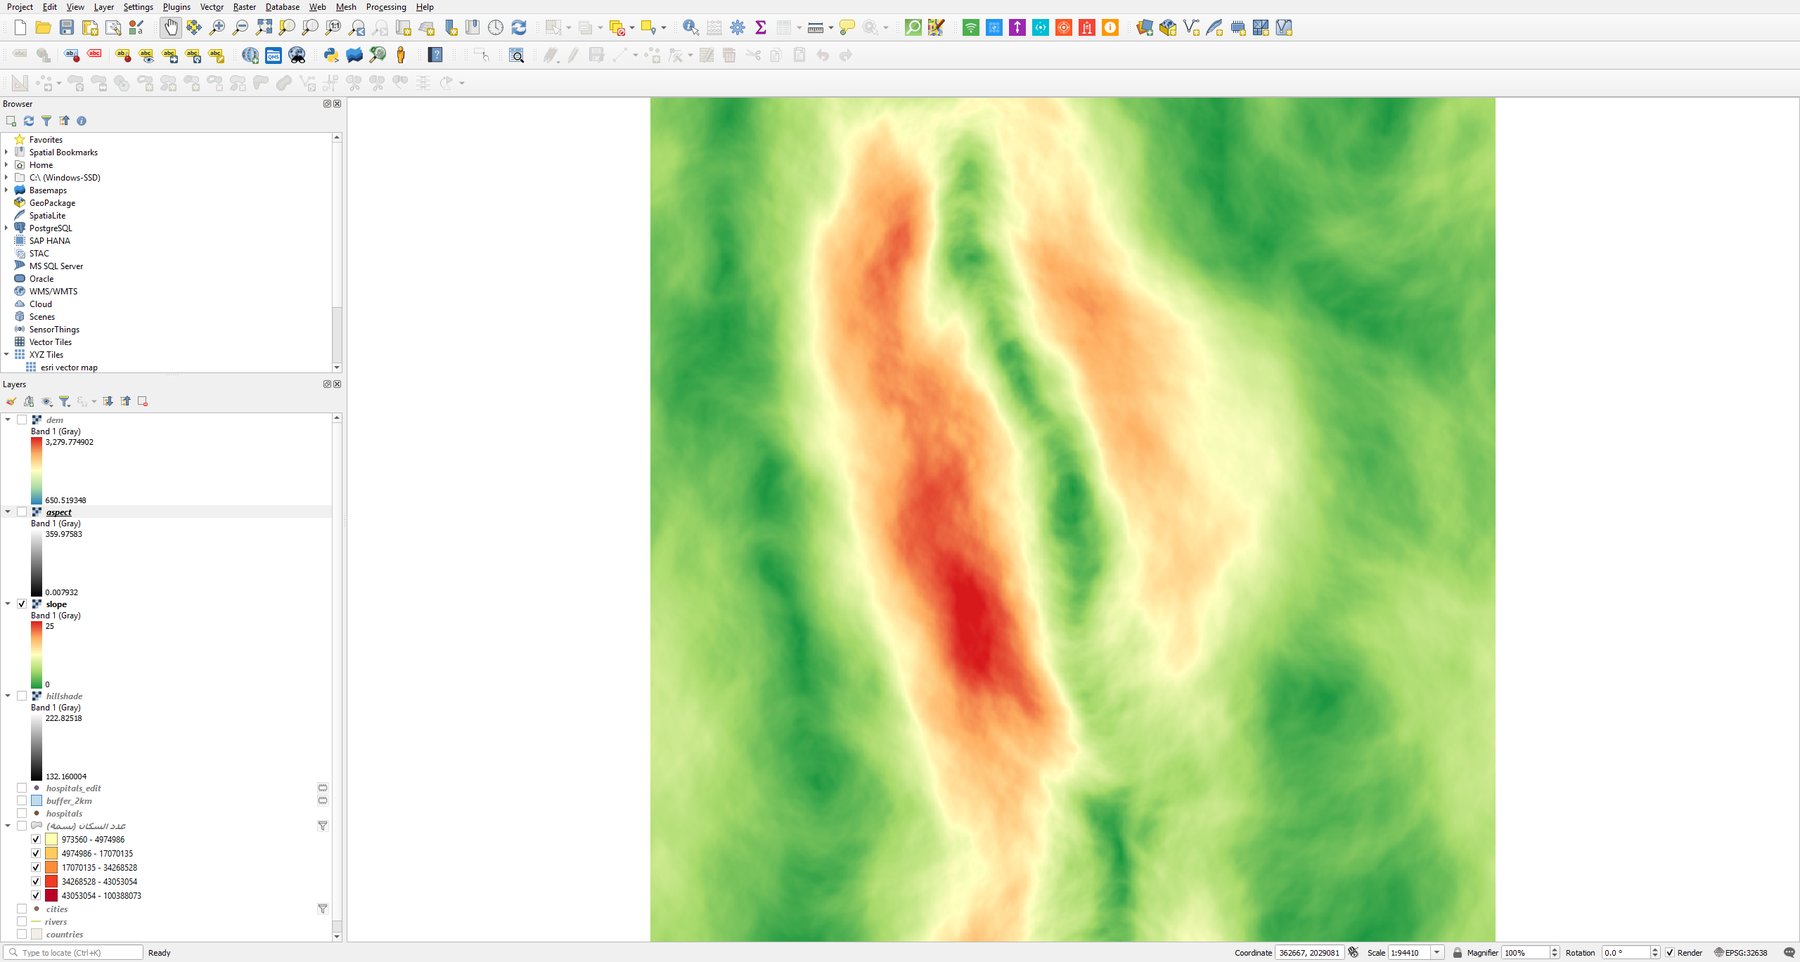Click the Filter Legend funnel in Layers panel
1800x962 pixels.
64,401
